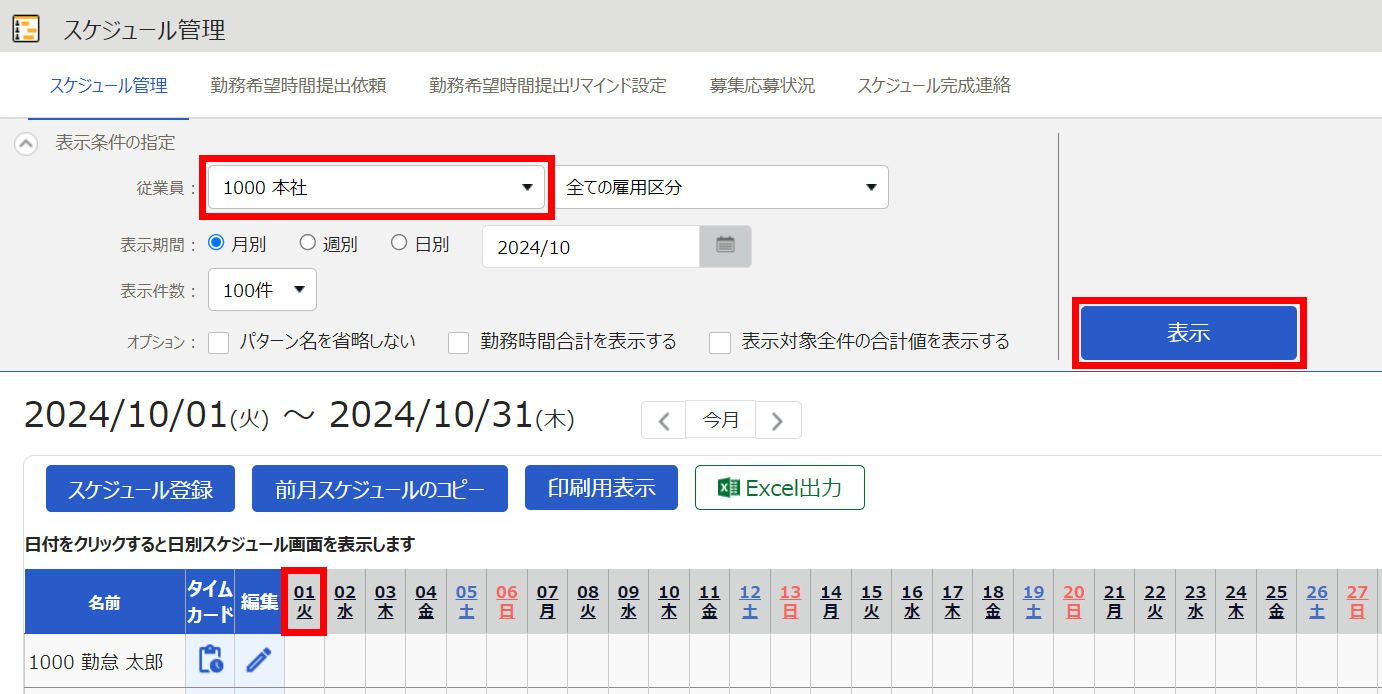Open daily schedule for 07 月
The image size is (1382, 694).
click(x=548, y=602)
